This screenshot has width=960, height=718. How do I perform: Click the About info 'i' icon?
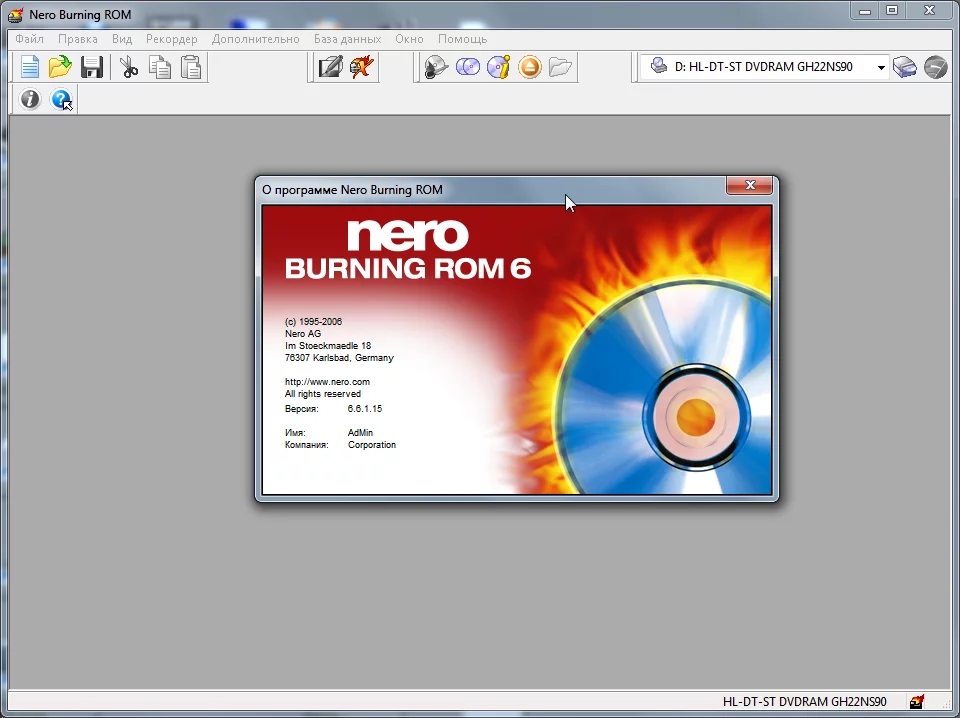click(x=29, y=99)
